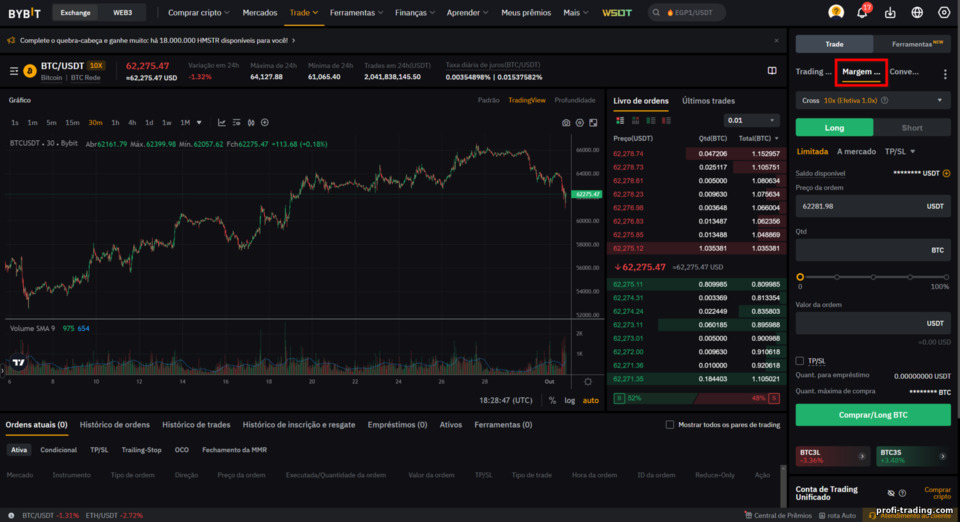Open the profile avatar menu
The height and width of the screenshot is (522, 960).
[x=836, y=12]
